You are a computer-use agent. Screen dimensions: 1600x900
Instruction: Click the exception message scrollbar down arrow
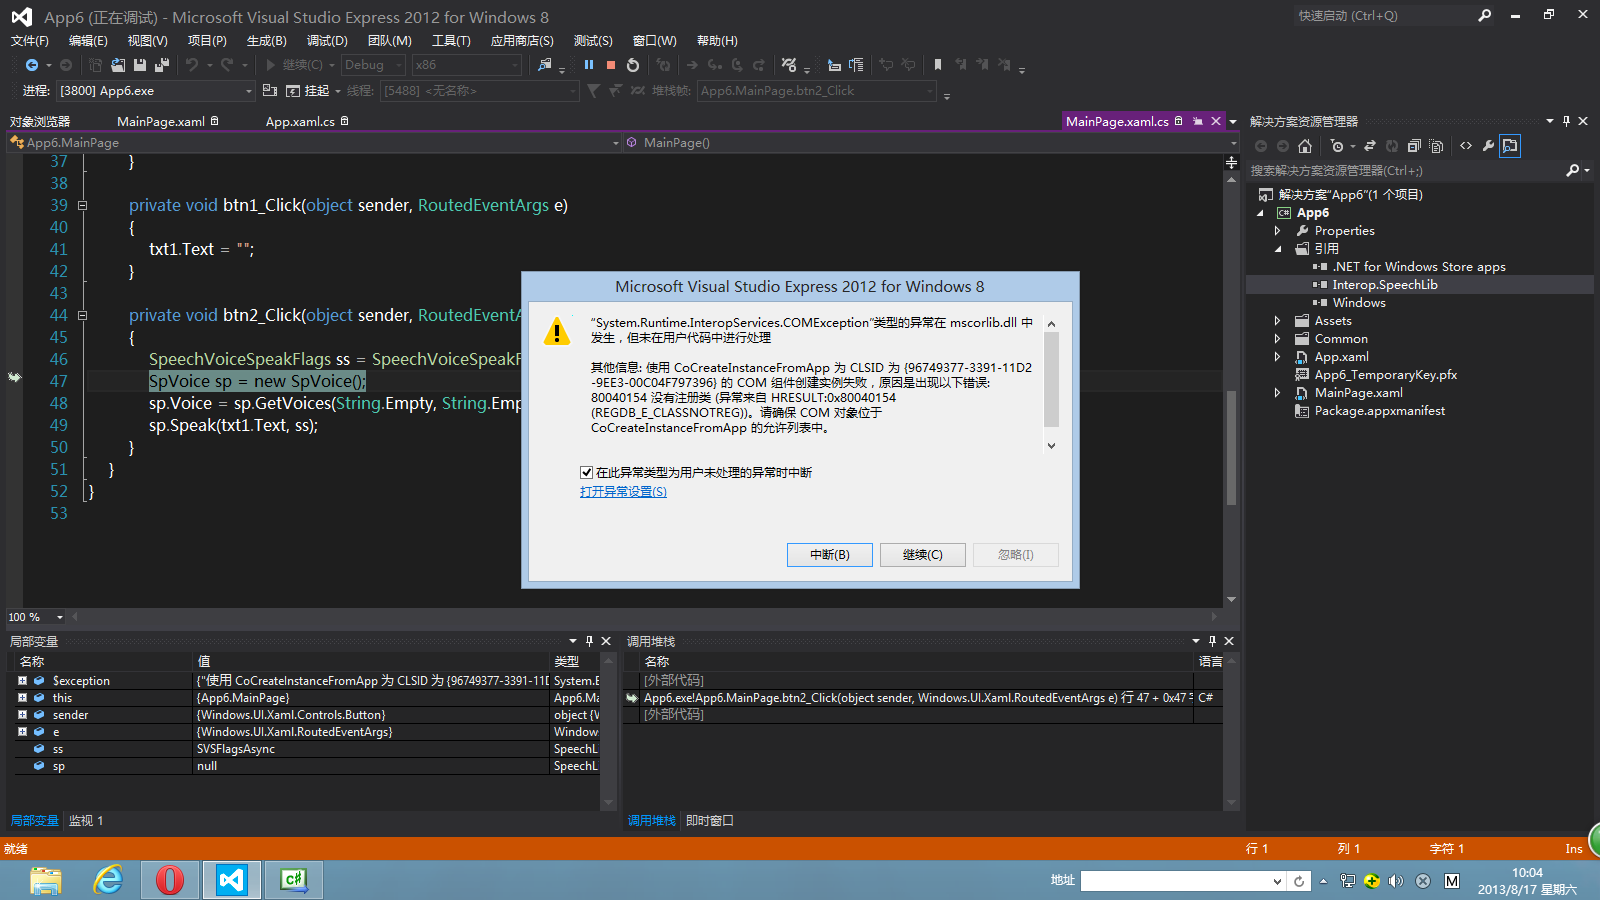click(x=1051, y=446)
